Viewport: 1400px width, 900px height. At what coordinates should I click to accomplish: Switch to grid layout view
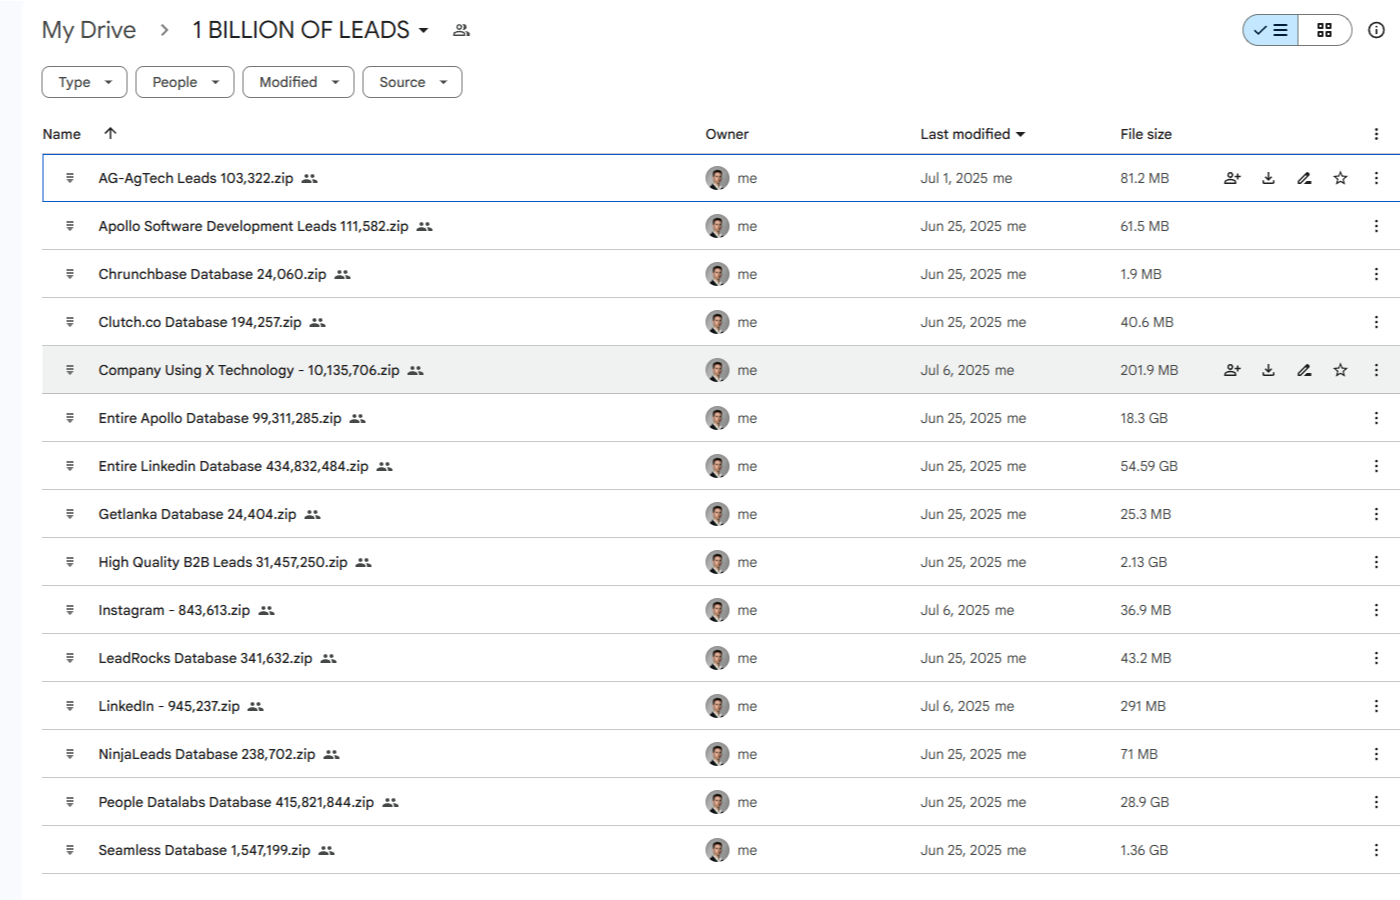pyautogui.click(x=1325, y=30)
